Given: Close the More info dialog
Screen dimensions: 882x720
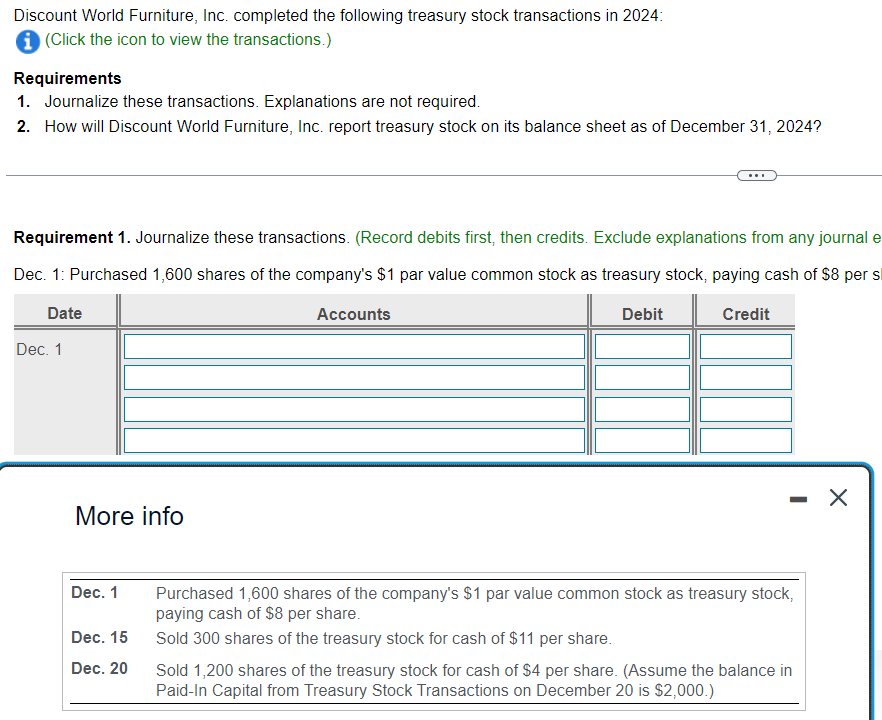Looking at the screenshot, I should pyautogui.click(x=838, y=498).
